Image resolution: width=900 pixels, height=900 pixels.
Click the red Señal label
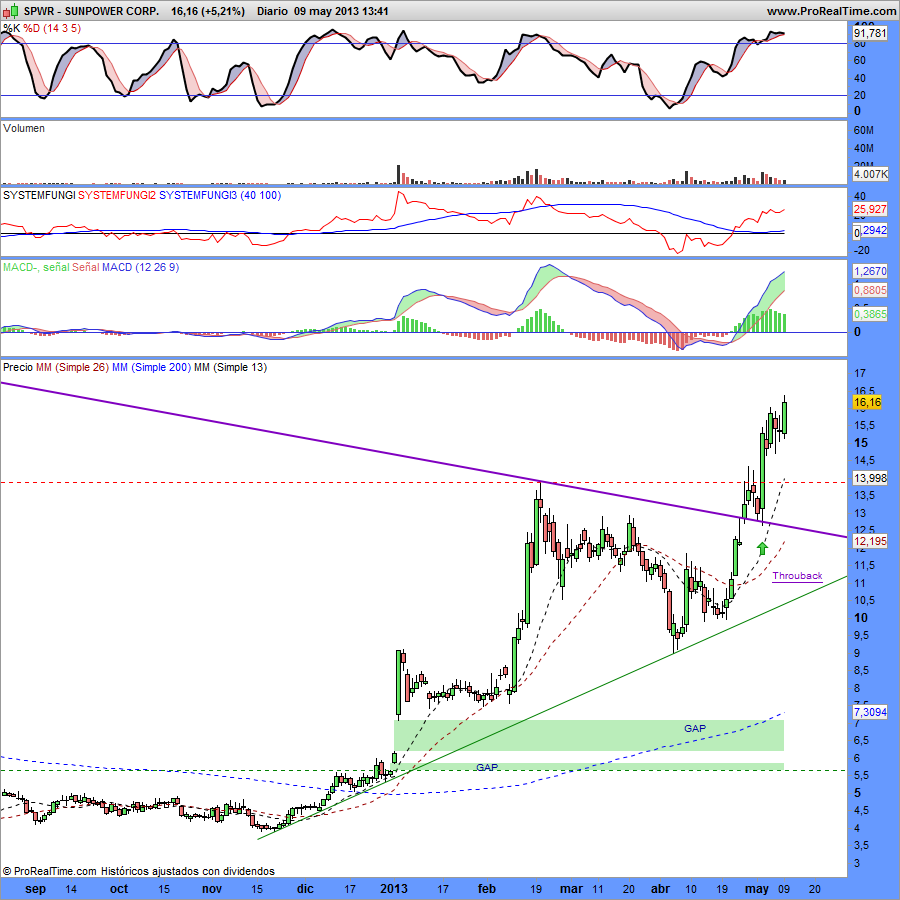click(x=86, y=267)
